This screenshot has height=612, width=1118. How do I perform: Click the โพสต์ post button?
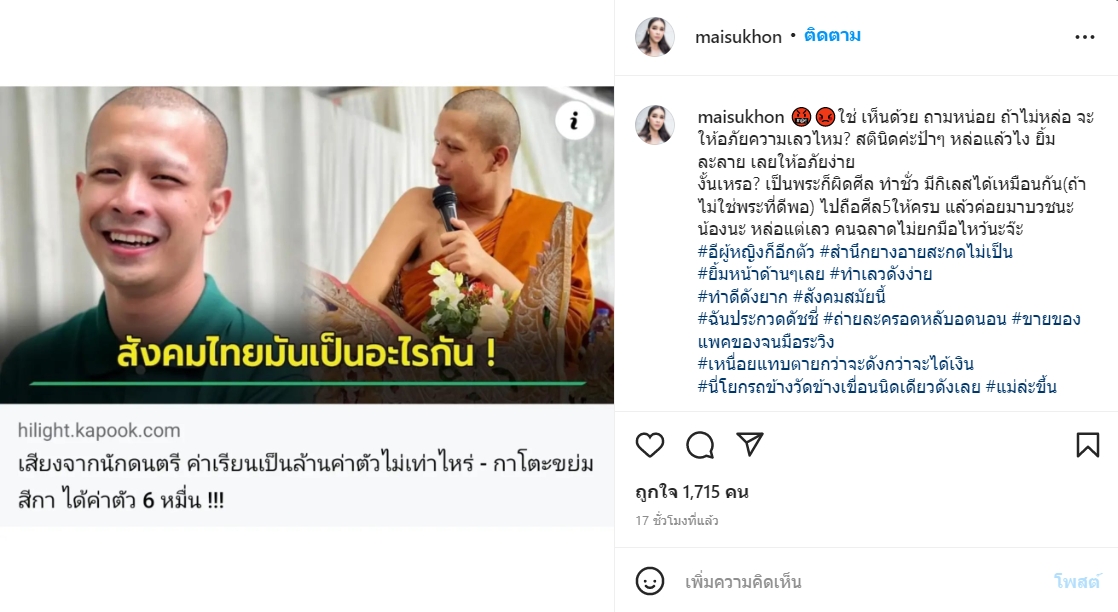pyautogui.click(x=1077, y=581)
